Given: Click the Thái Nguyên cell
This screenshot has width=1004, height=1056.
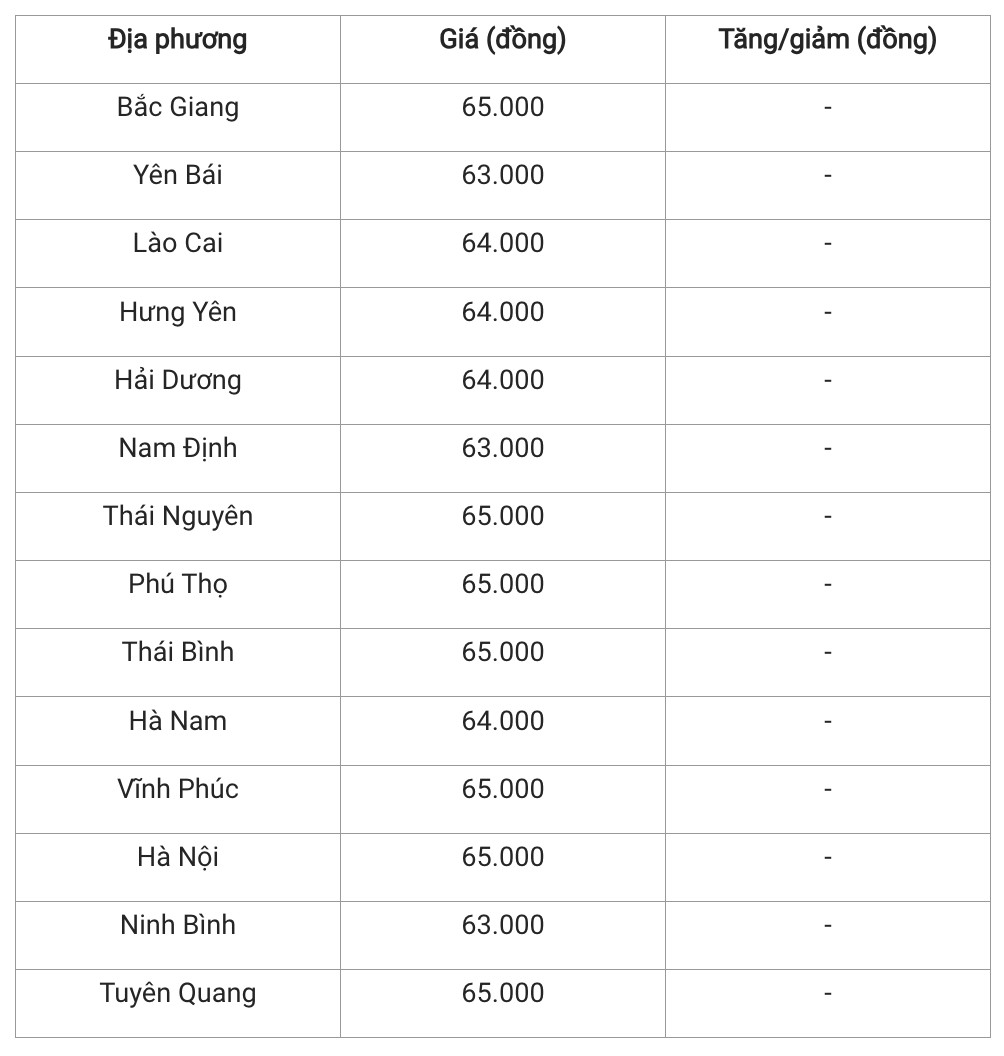Looking at the screenshot, I should tap(177, 516).
